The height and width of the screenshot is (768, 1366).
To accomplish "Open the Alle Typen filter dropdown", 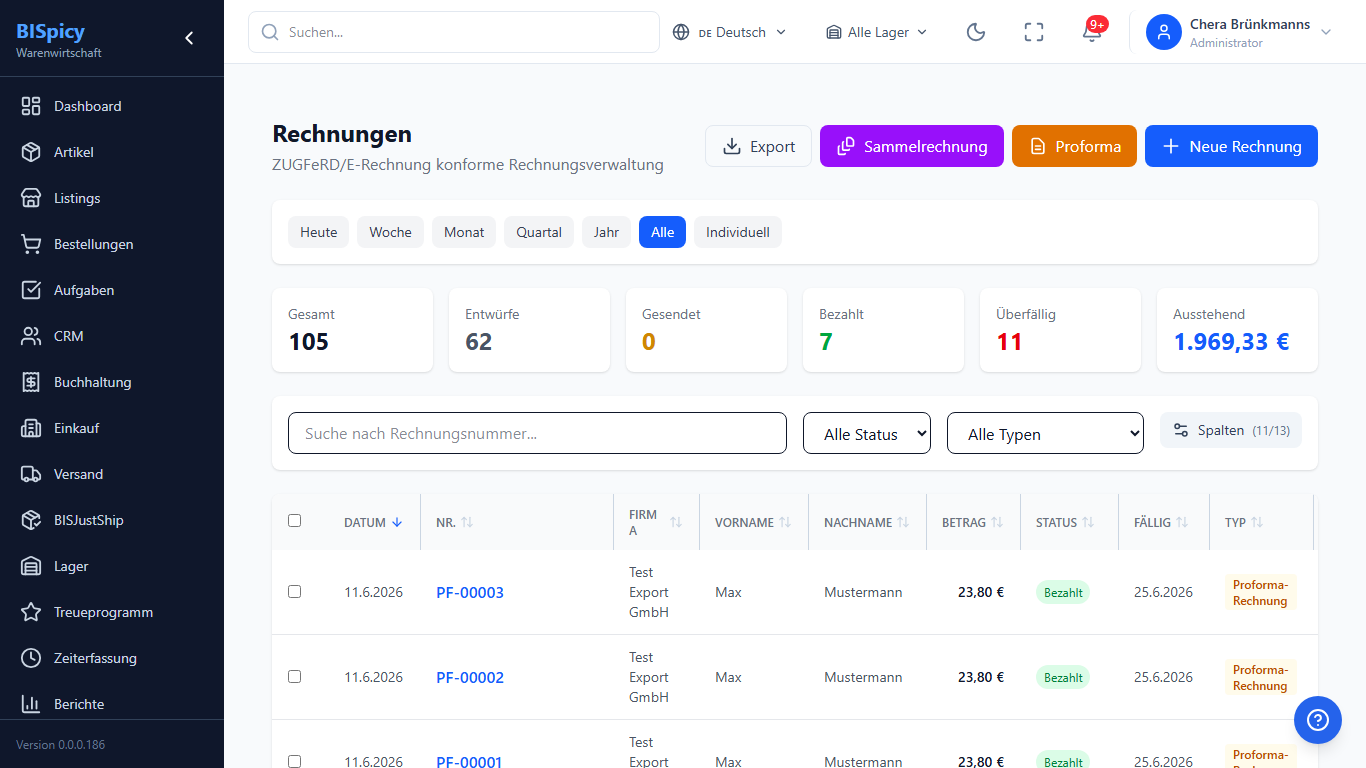I will [1045, 433].
